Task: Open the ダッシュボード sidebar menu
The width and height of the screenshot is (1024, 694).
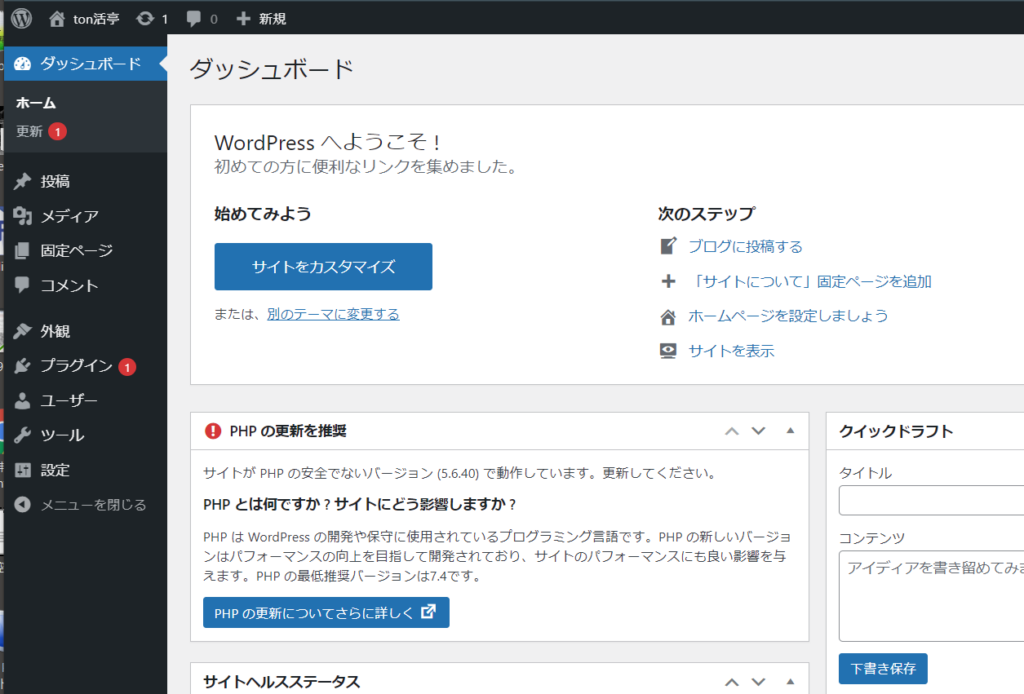Action: [x=86, y=63]
